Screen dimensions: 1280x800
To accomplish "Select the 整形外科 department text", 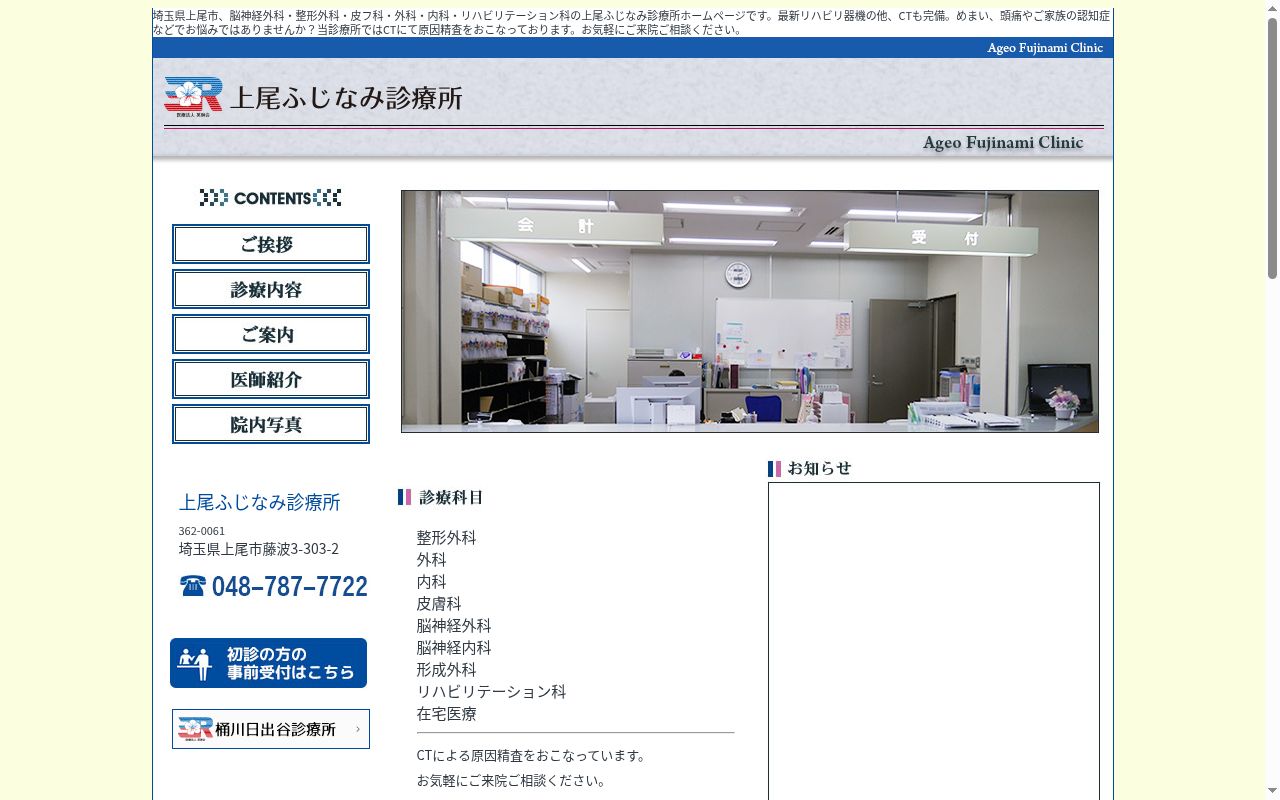I will [446, 538].
